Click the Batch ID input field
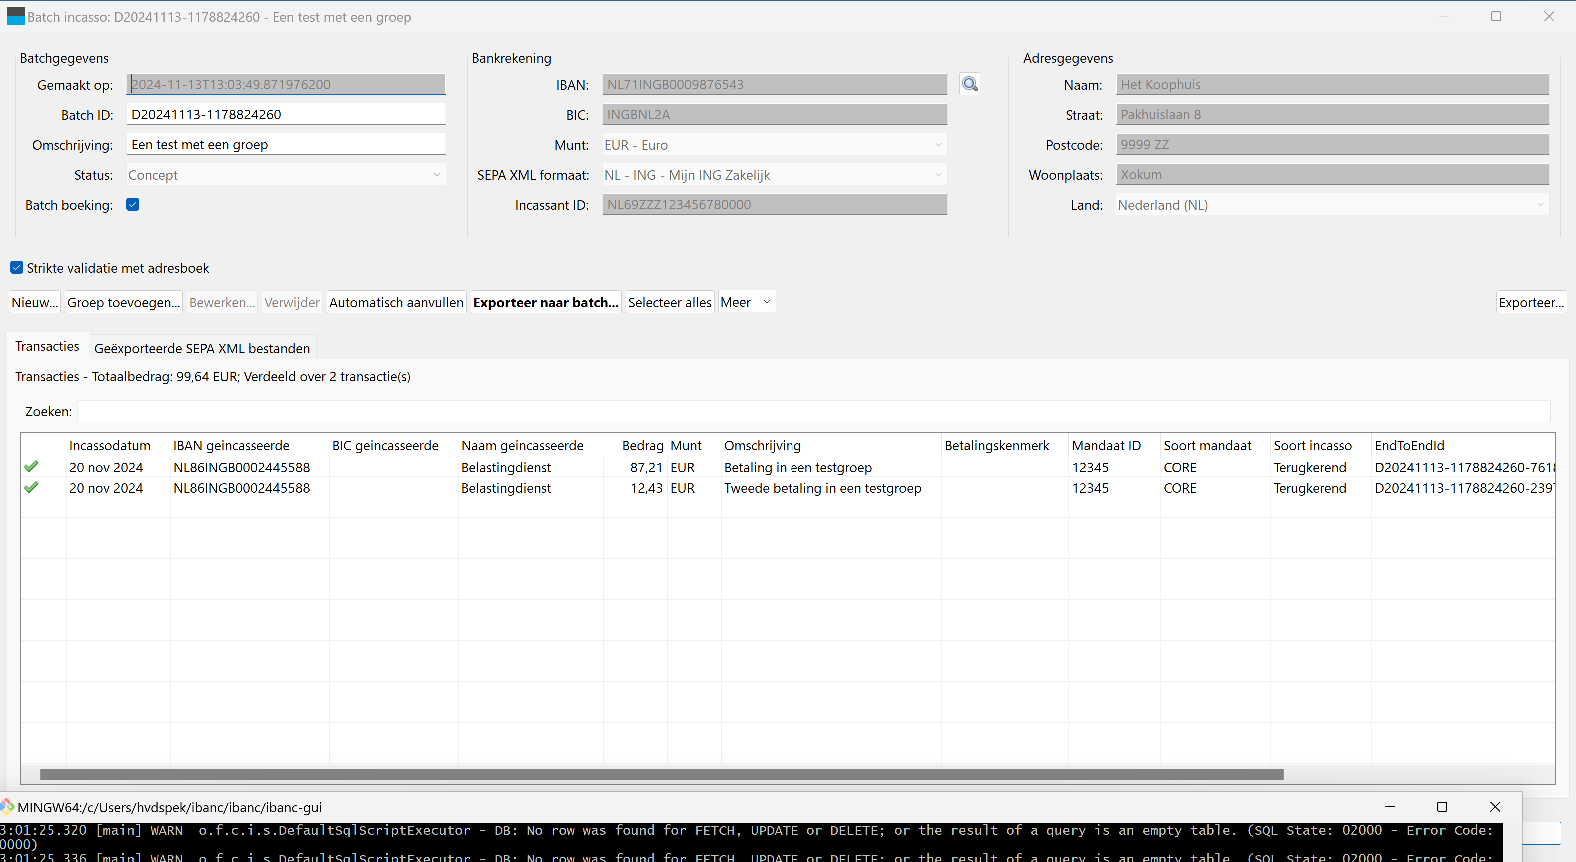This screenshot has width=1576, height=862. point(286,115)
